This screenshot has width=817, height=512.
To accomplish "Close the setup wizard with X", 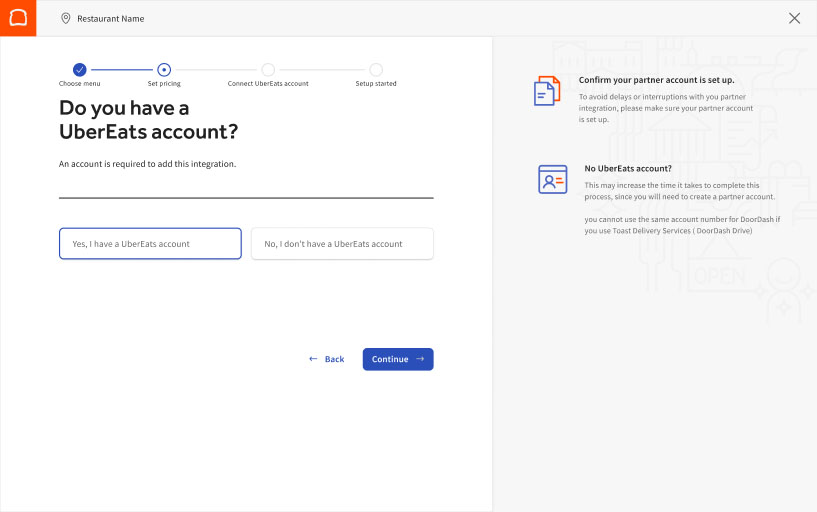I will coord(794,18).
